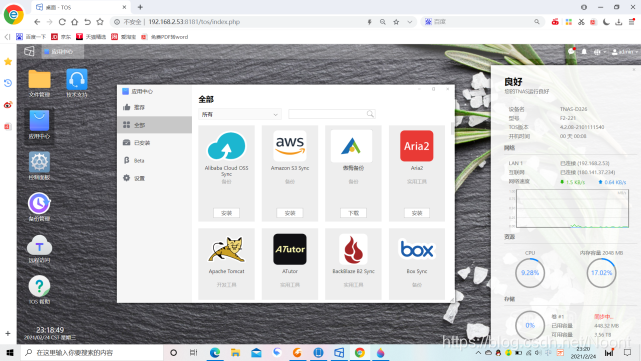Collapse the bookmarks bar chevron

[x=7, y=37]
